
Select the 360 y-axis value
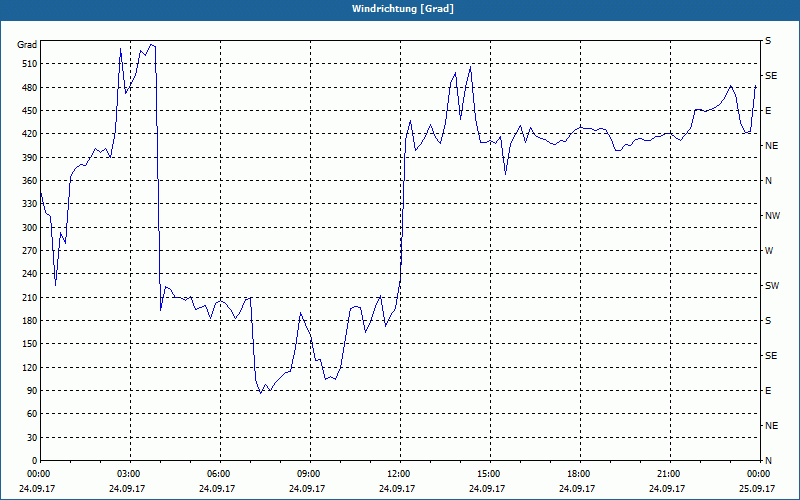[30, 181]
